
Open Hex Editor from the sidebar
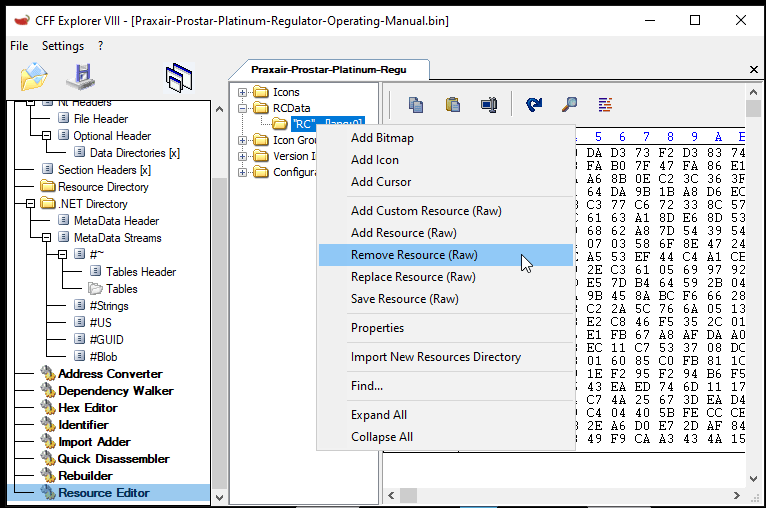87,408
